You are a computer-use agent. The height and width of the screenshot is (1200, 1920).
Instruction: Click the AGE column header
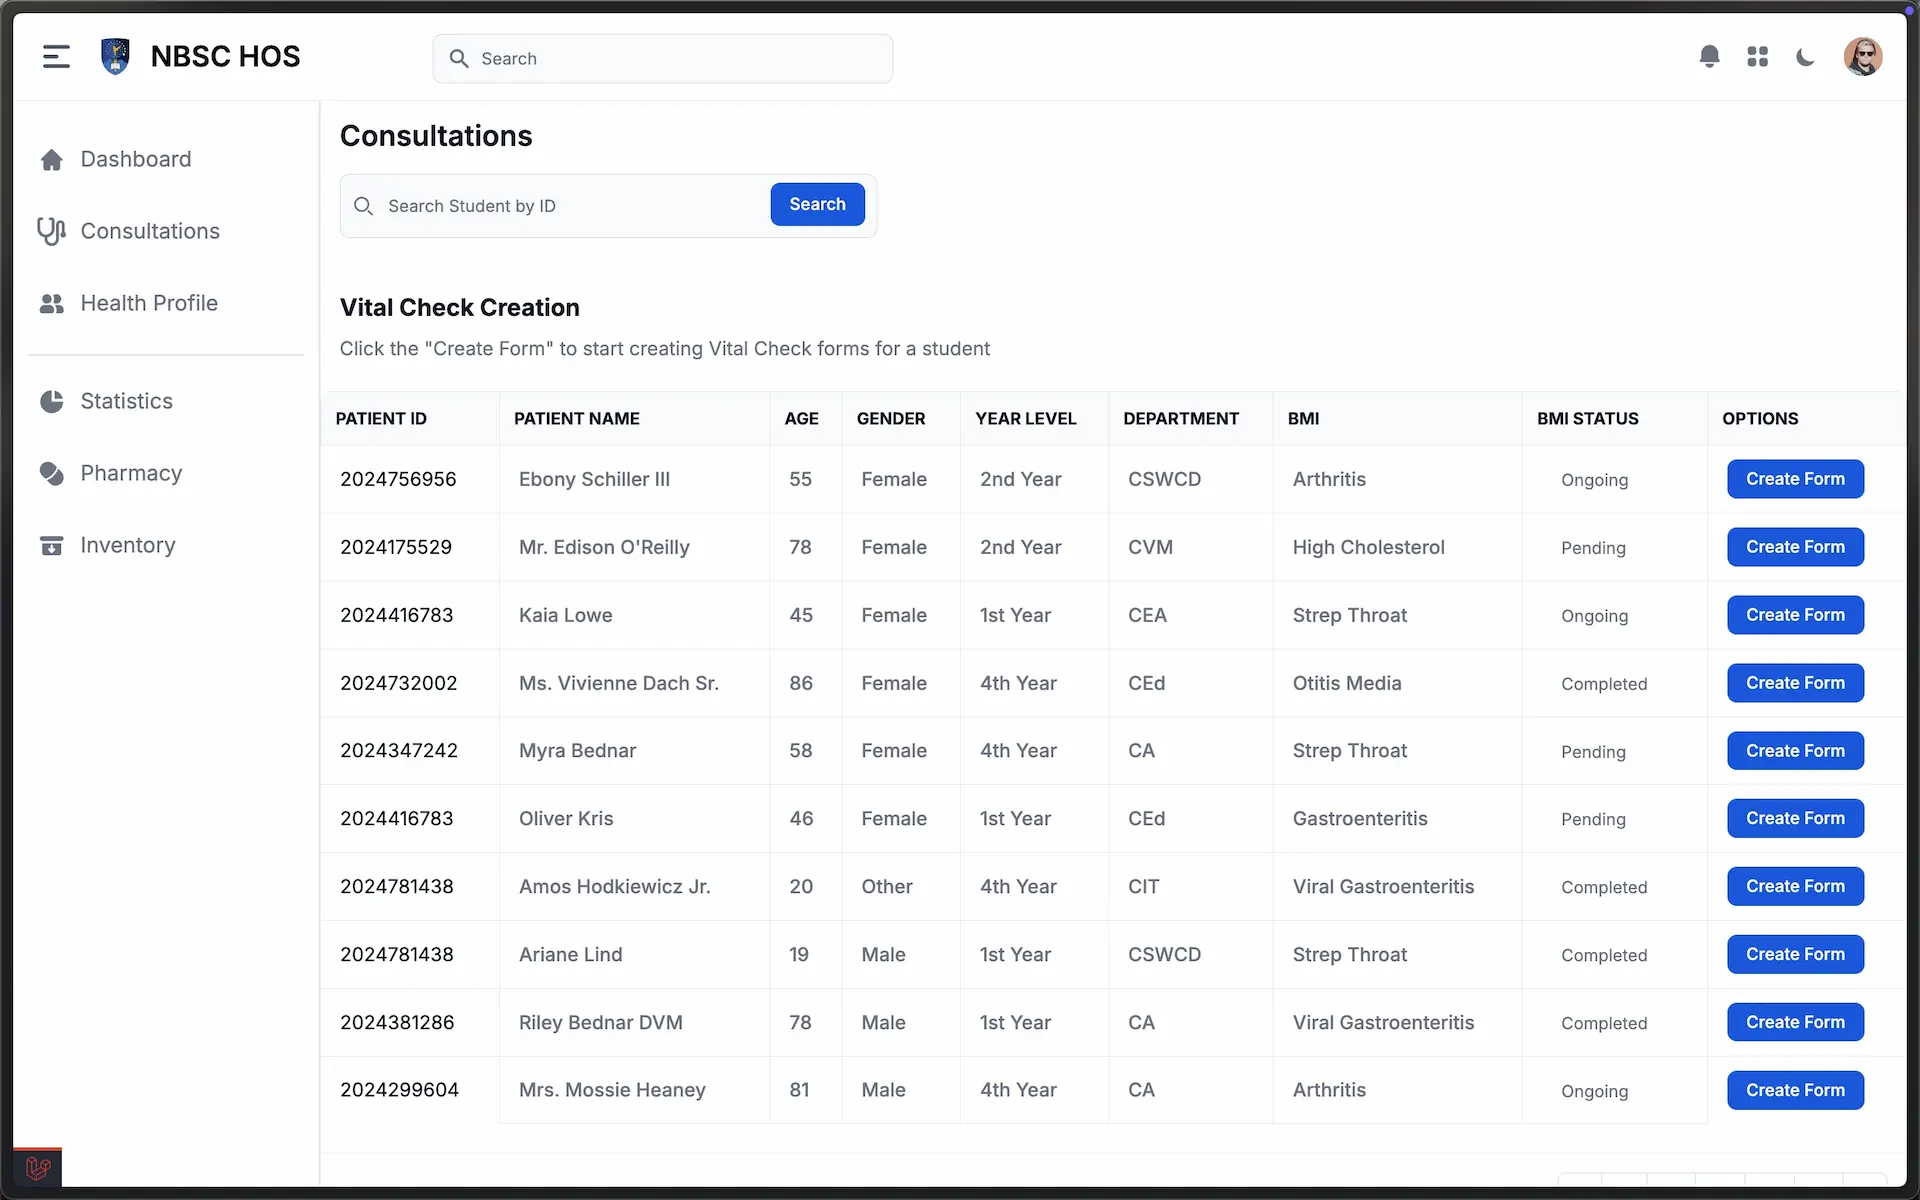pyautogui.click(x=801, y=419)
